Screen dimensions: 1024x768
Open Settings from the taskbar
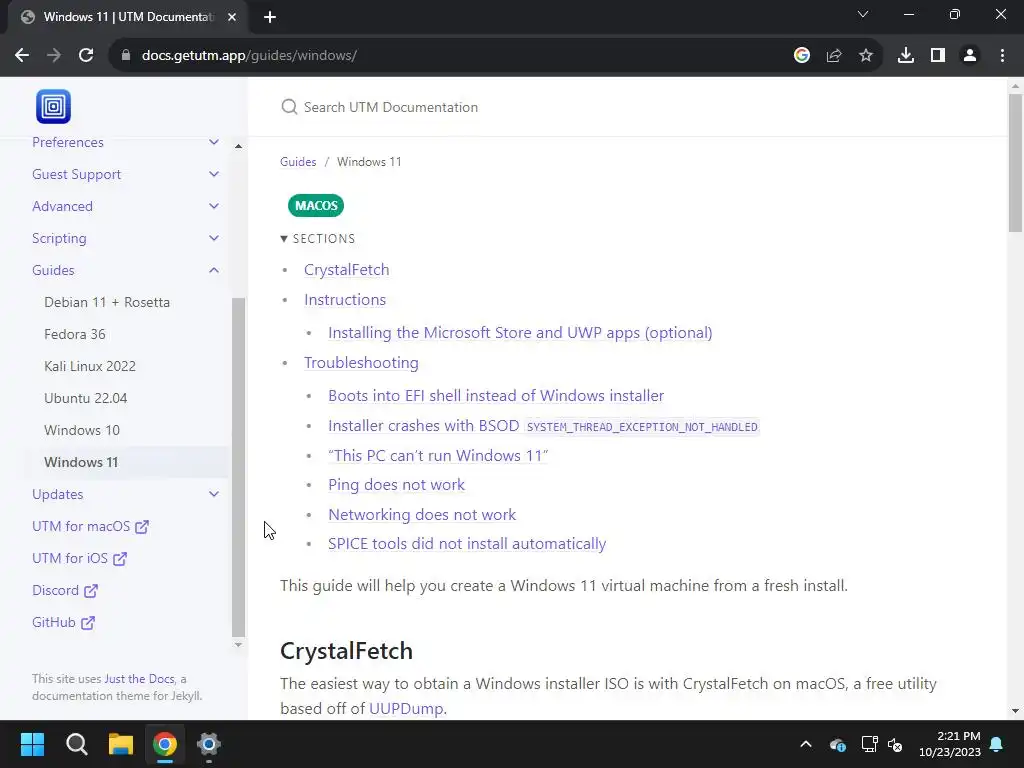pos(208,744)
